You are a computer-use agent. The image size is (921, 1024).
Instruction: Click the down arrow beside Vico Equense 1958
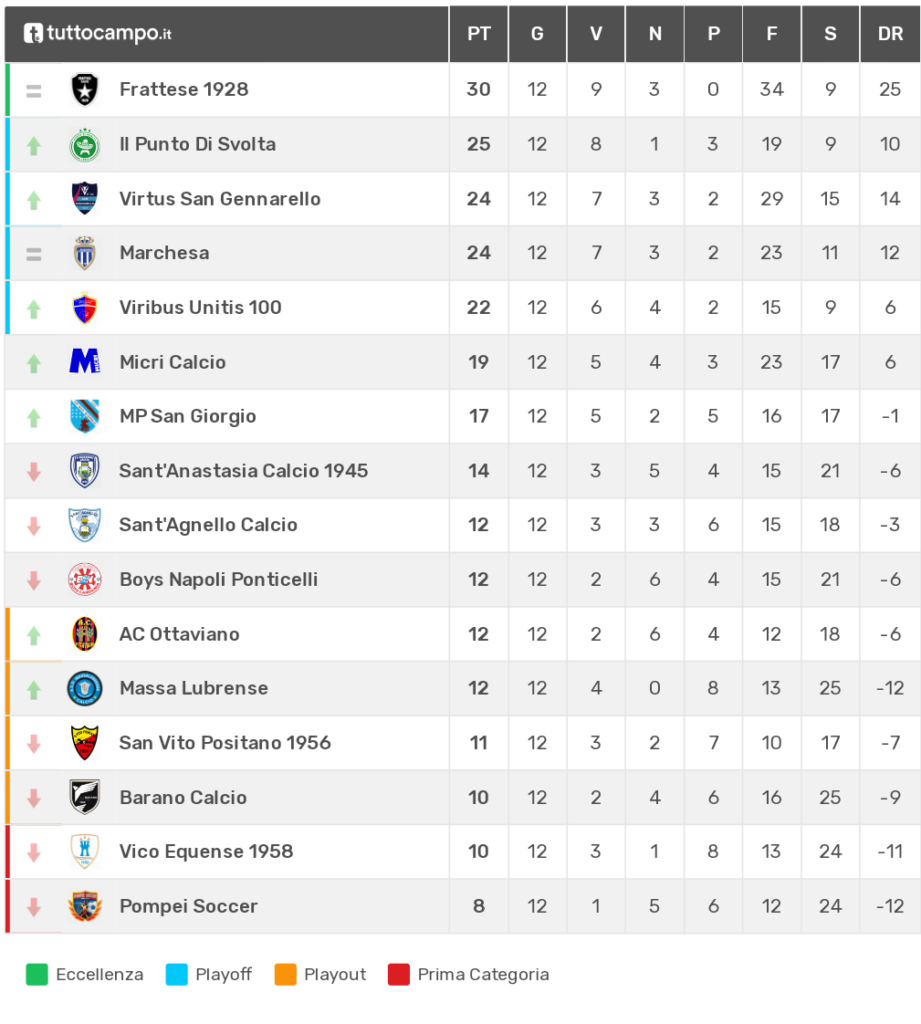coord(34,852)
